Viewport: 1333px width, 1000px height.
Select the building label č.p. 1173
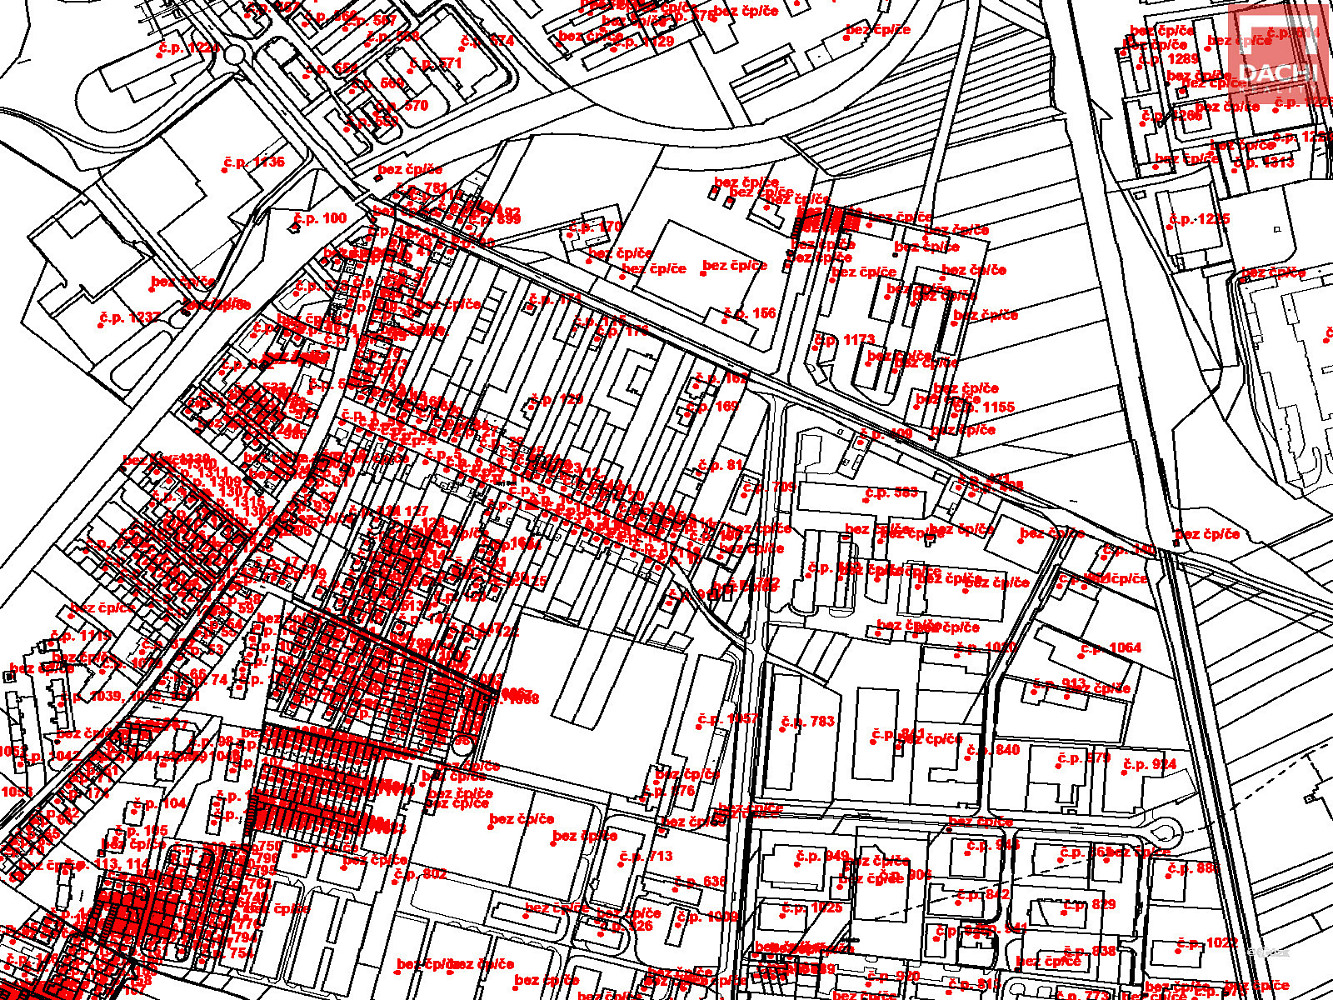[x=845, y=340]
